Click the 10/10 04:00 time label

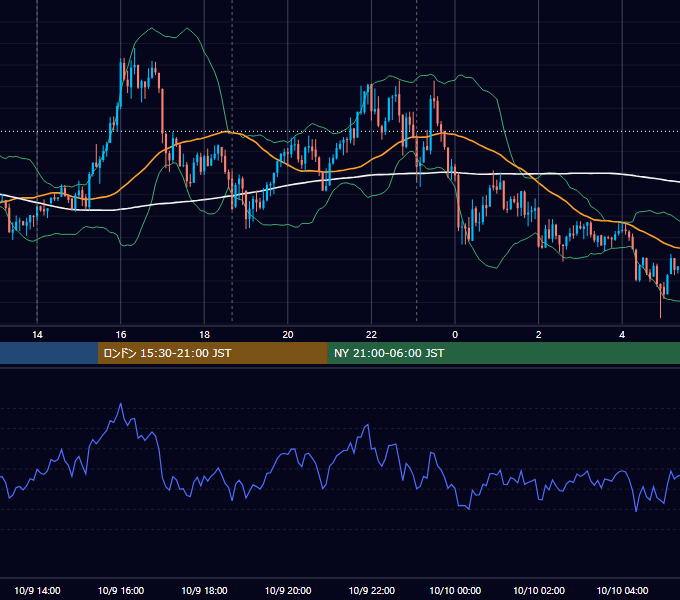622,590
